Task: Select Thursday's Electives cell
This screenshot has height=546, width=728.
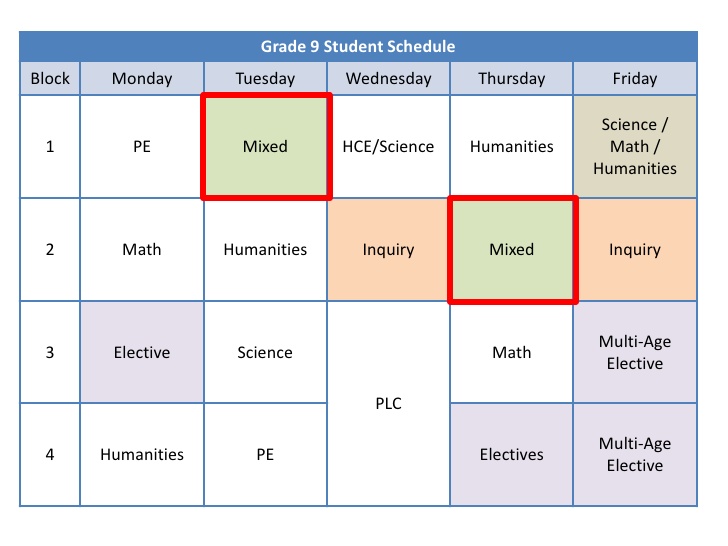Action: click(512, 454)
